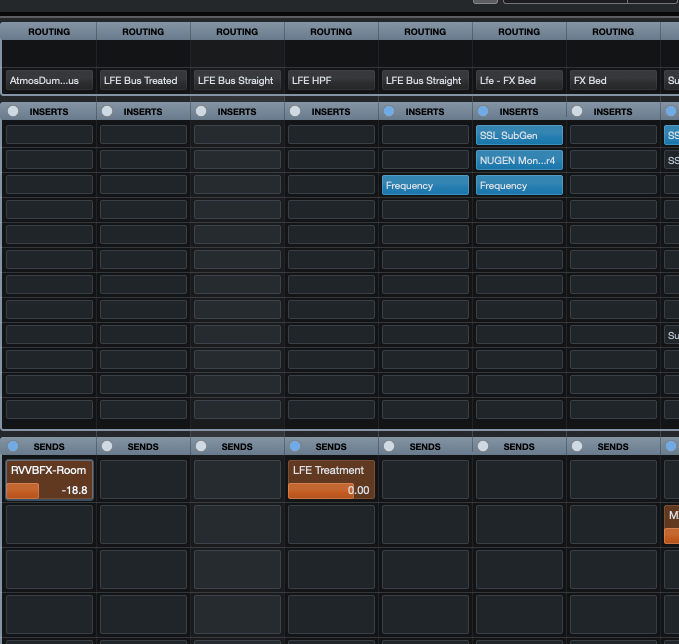Select first empty insert slot on FX Bed channel

pos(613,135)
